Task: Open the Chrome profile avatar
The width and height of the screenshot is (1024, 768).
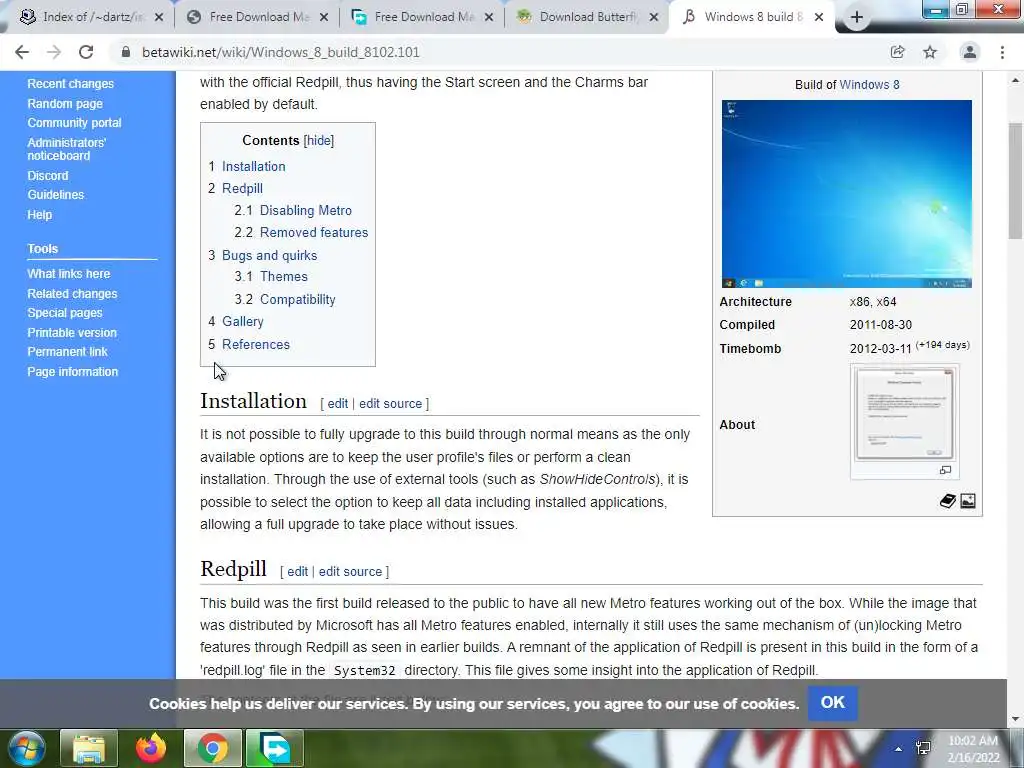Action: point(970,52)
